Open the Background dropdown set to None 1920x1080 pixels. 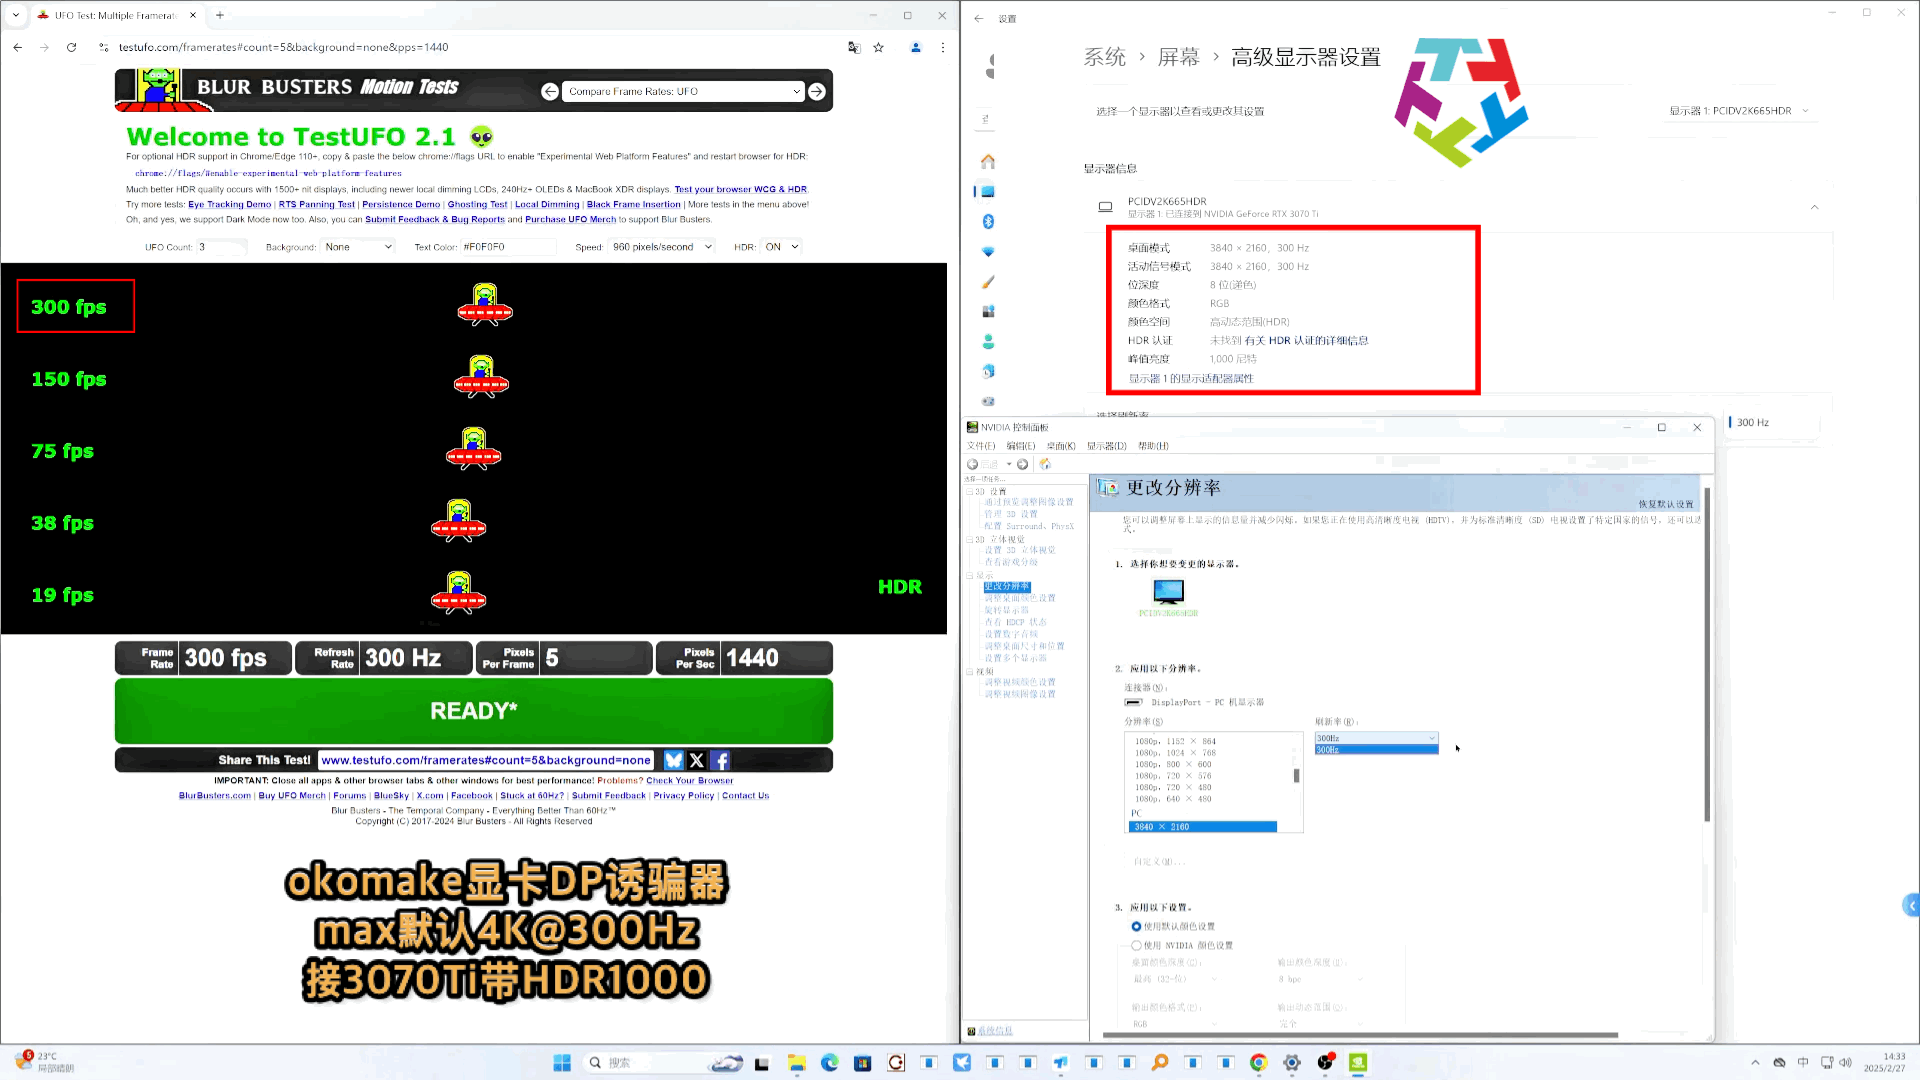point(358,247)
